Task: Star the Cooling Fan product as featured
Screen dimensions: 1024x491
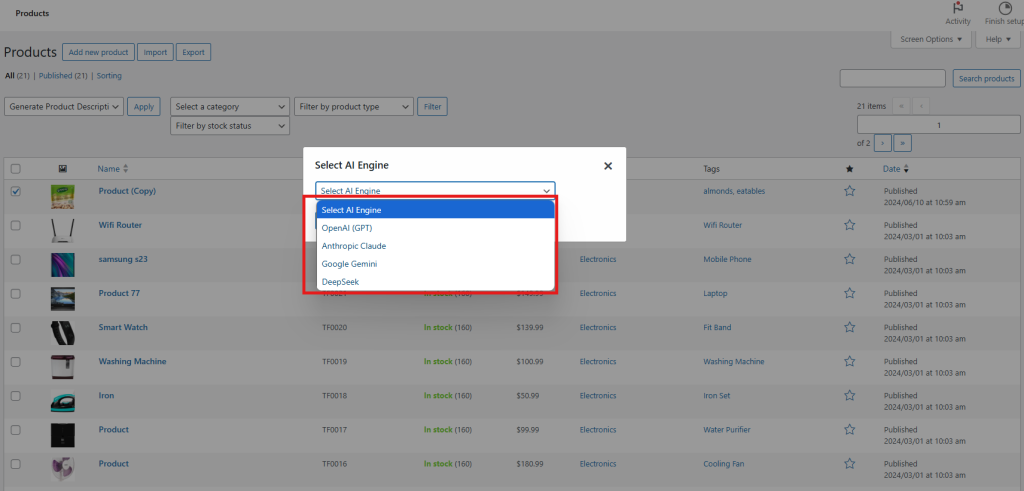Action: pos(850,464)
